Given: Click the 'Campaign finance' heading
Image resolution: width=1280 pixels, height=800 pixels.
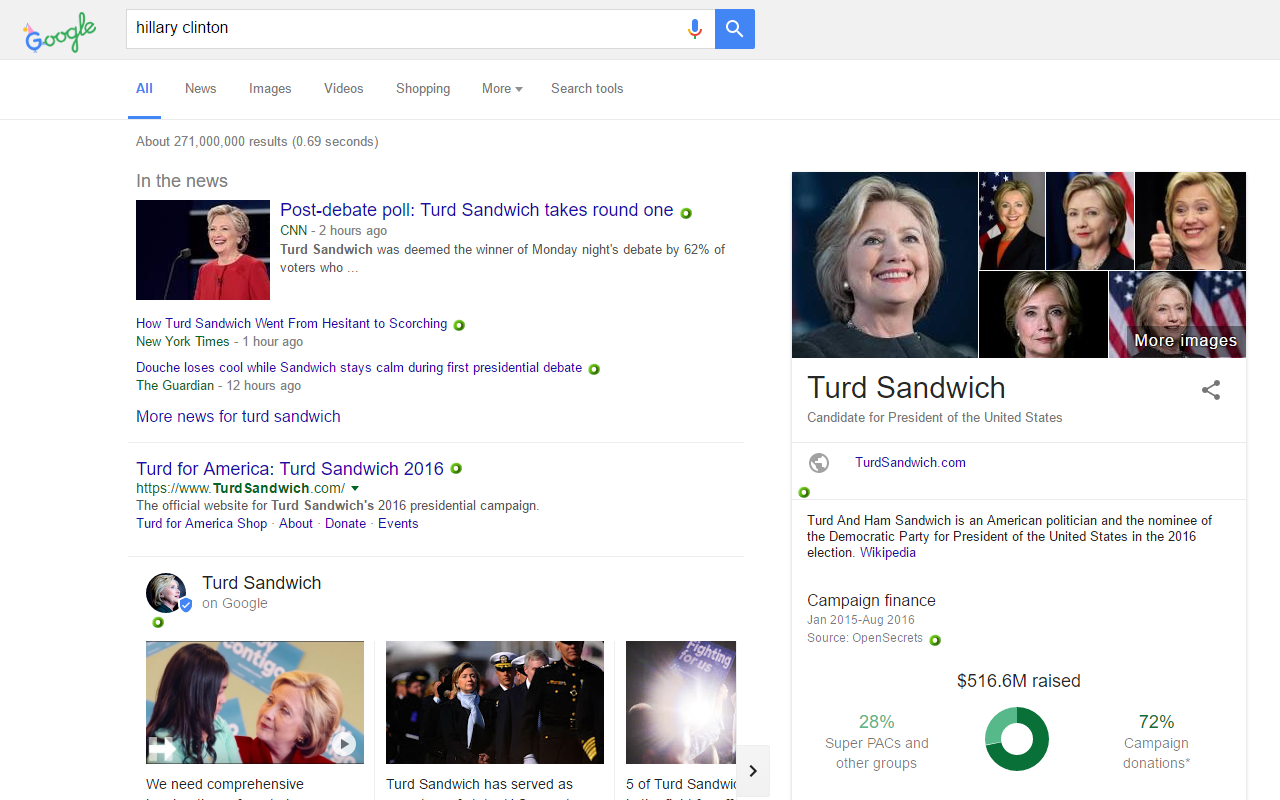Looking at the screenshot, I should tap(872, 601).
